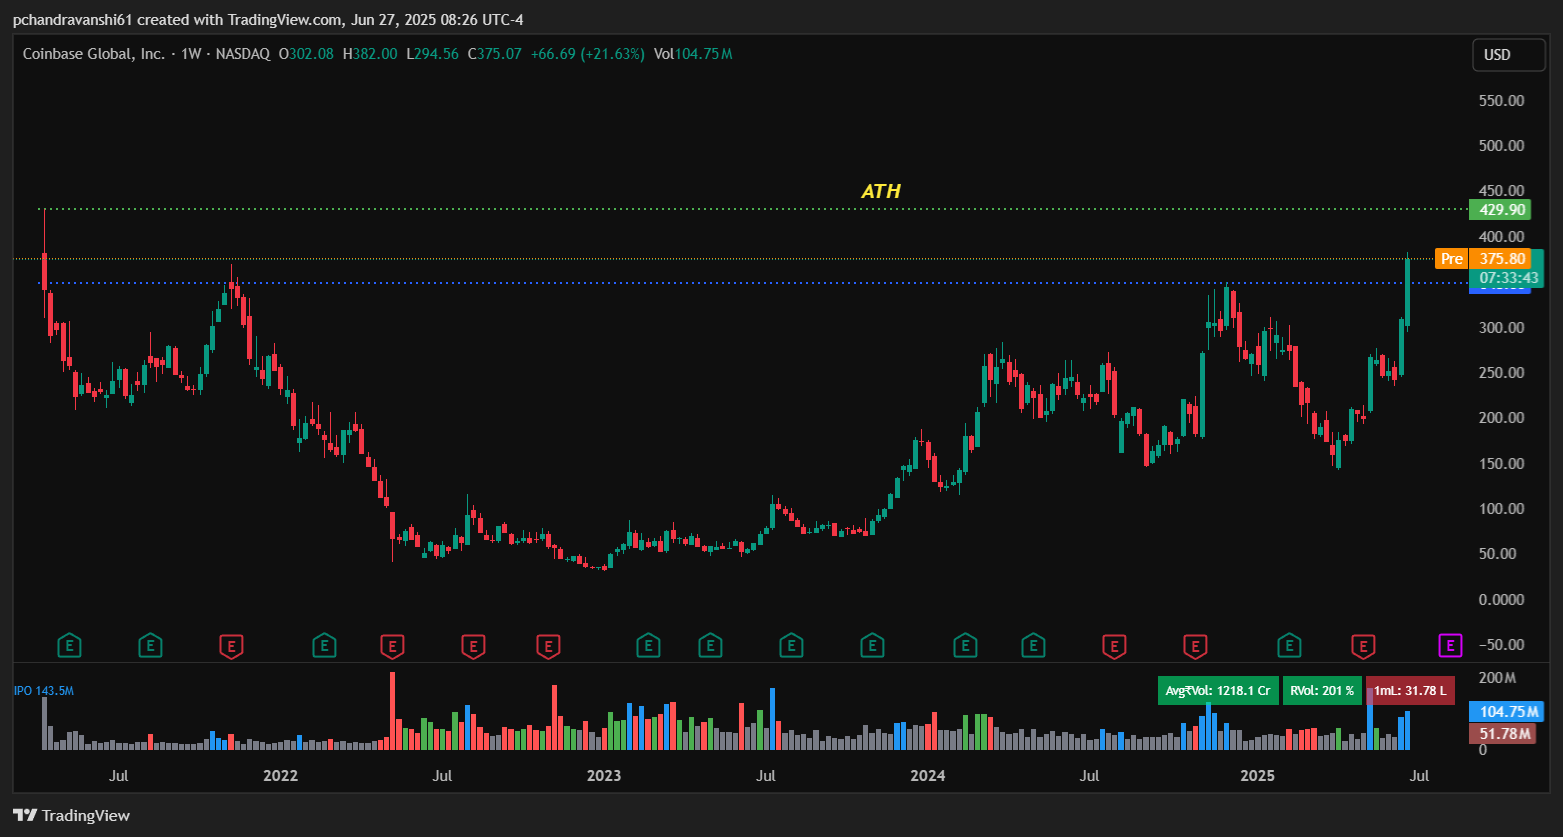
Task: Click the AvgVol 1218.1 Cr badge
Action: 1218,690
